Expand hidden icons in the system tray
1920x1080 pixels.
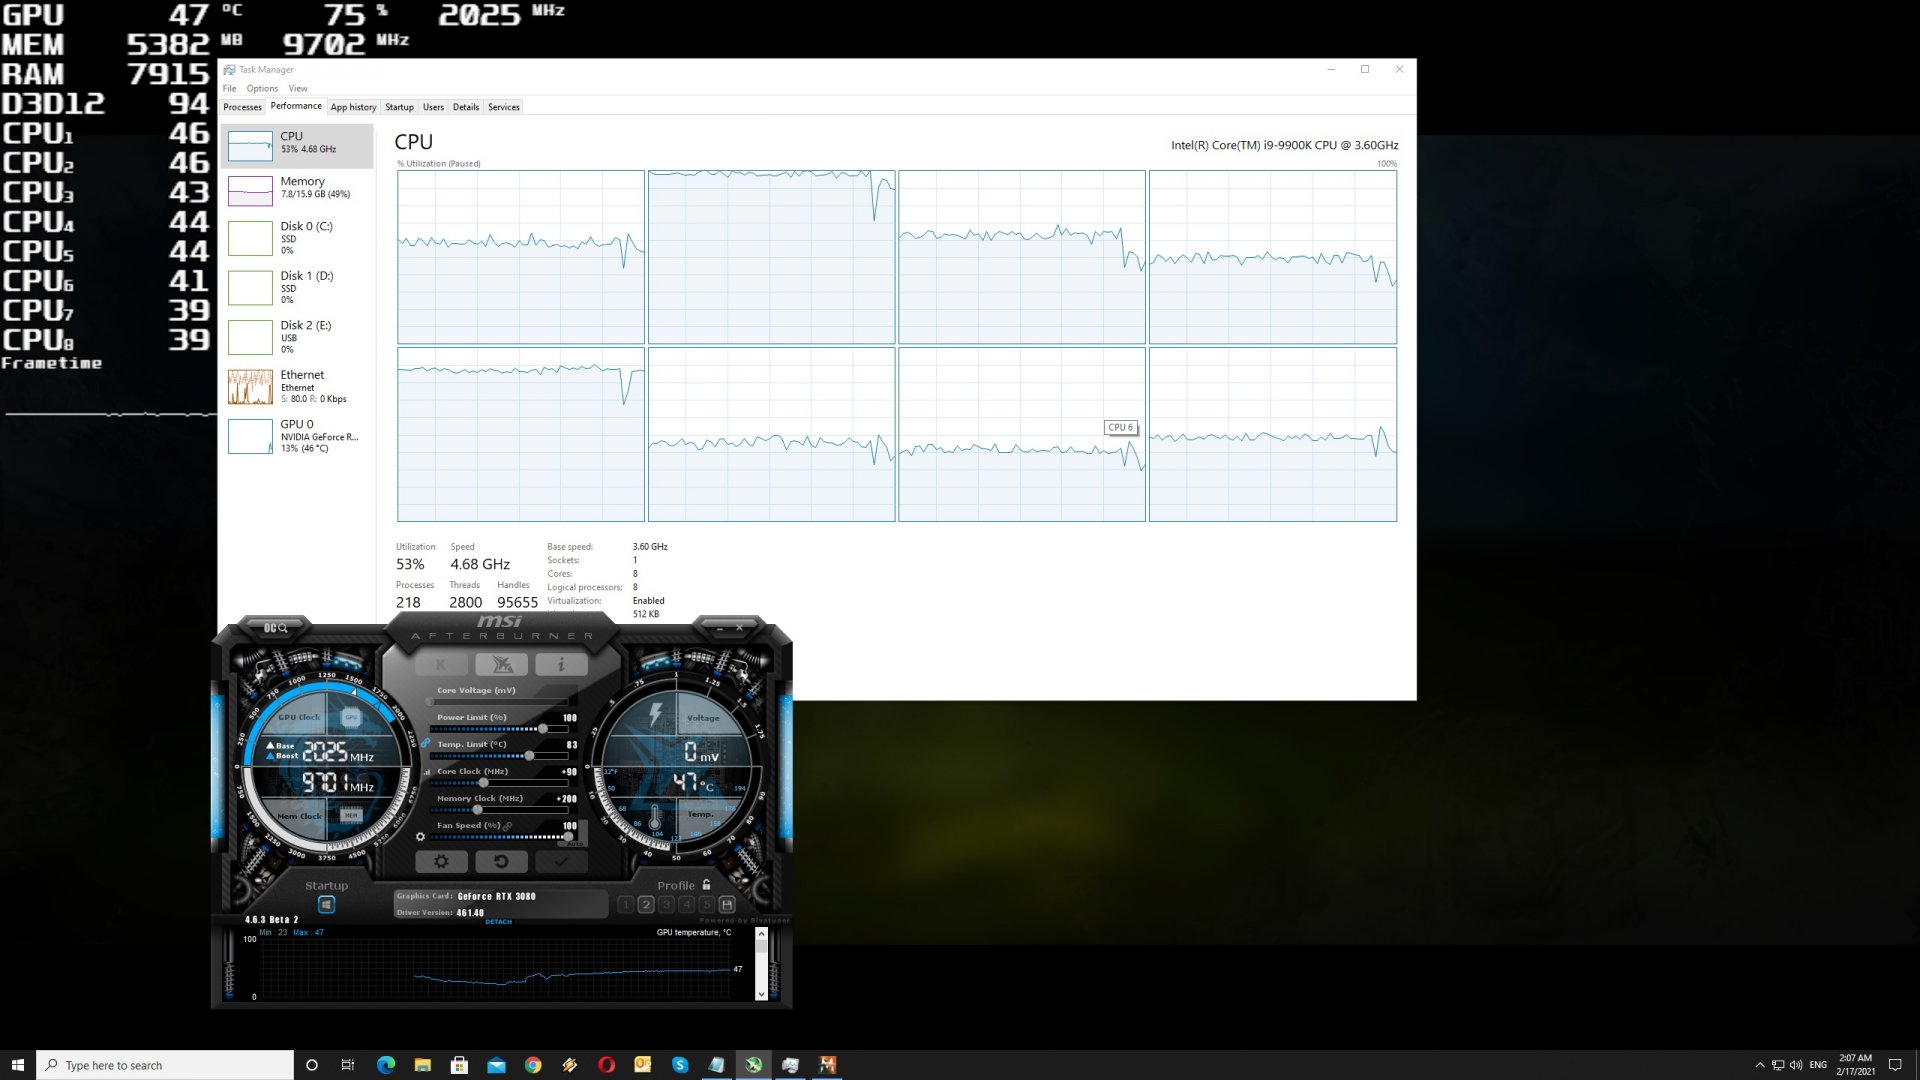[x=1758, y=1064]
